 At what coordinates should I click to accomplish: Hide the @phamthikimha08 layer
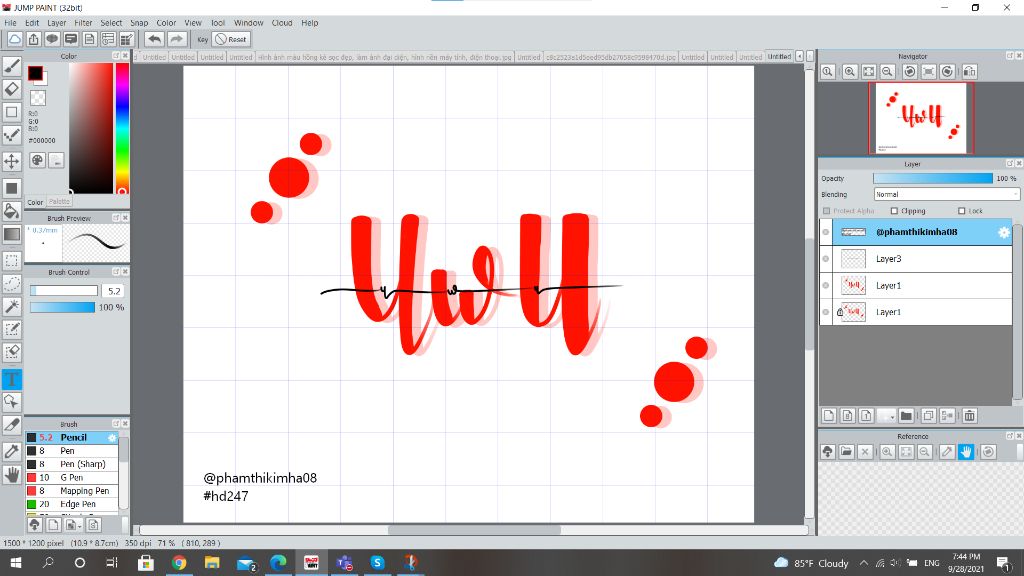click(826, 232)
